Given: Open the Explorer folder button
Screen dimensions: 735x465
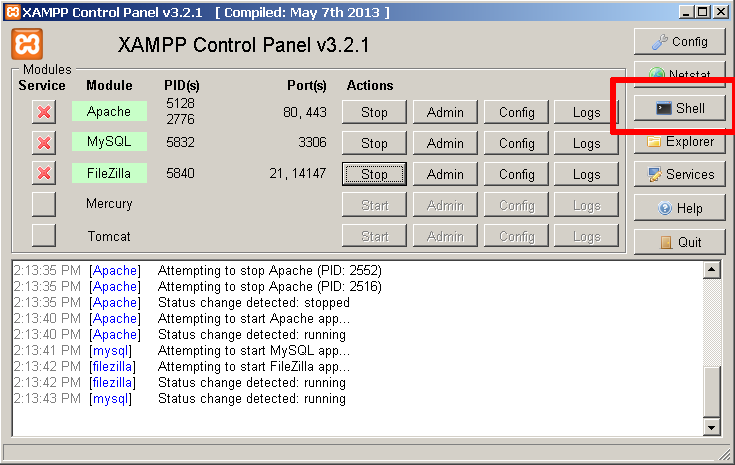Looking at the screenshot, I should (679, 142).
